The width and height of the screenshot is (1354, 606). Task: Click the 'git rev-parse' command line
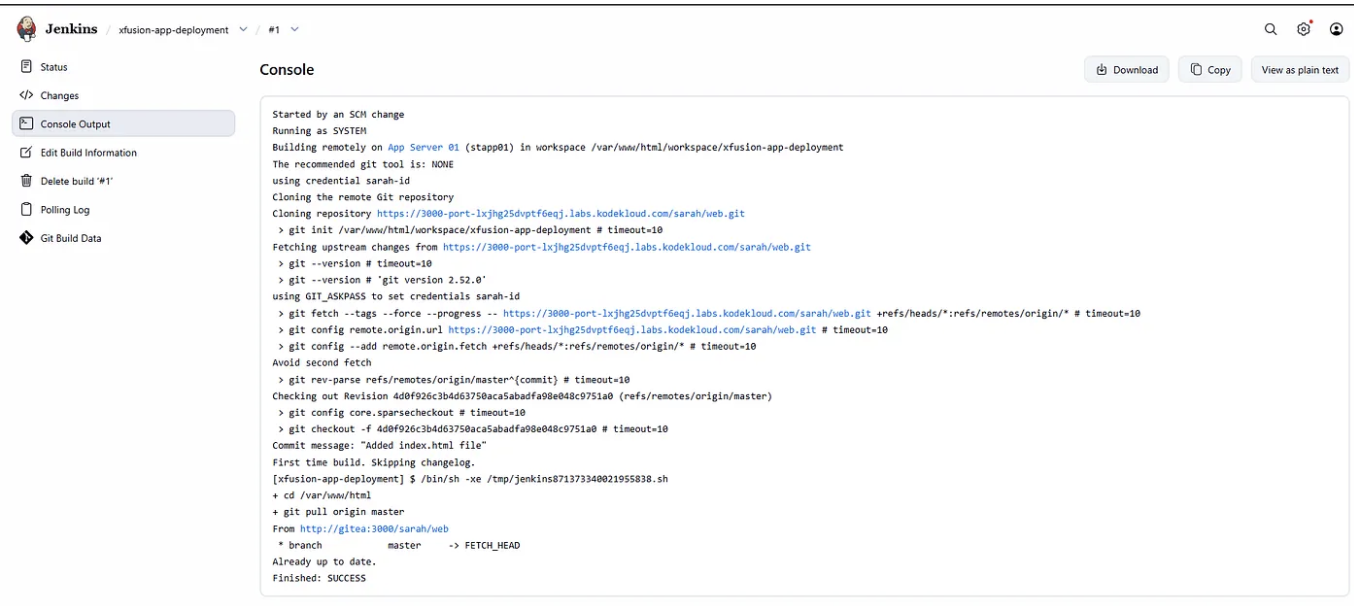click(x=454, y=380)
